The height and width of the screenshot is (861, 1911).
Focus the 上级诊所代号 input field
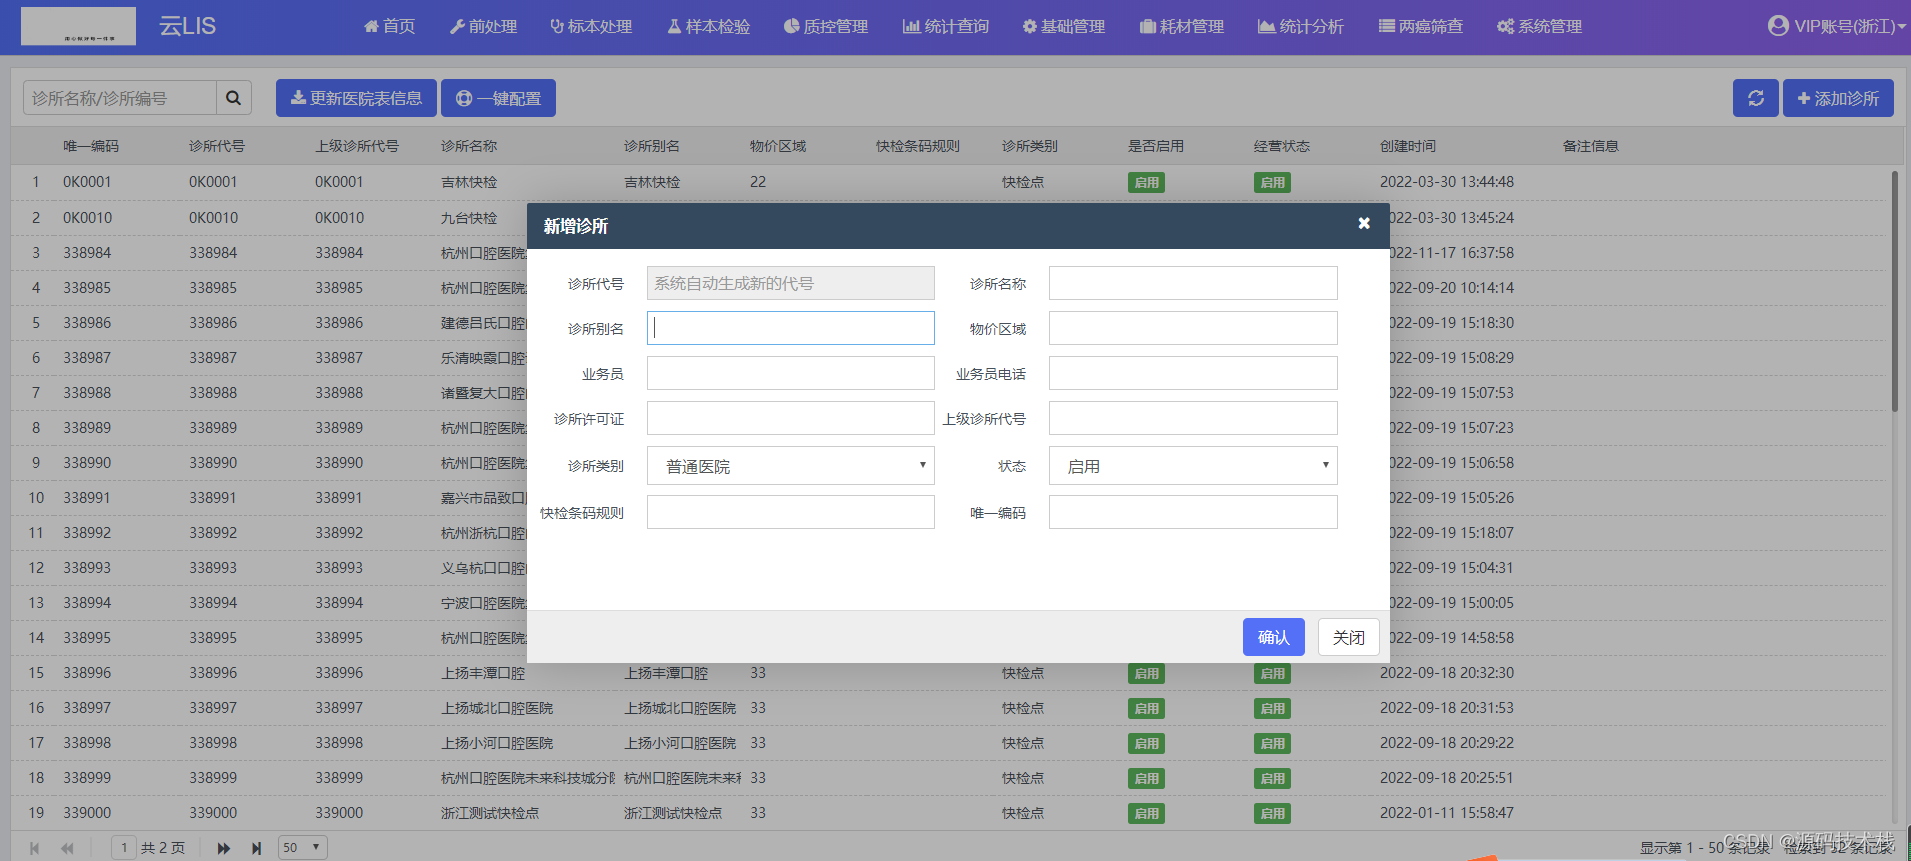1193,418
